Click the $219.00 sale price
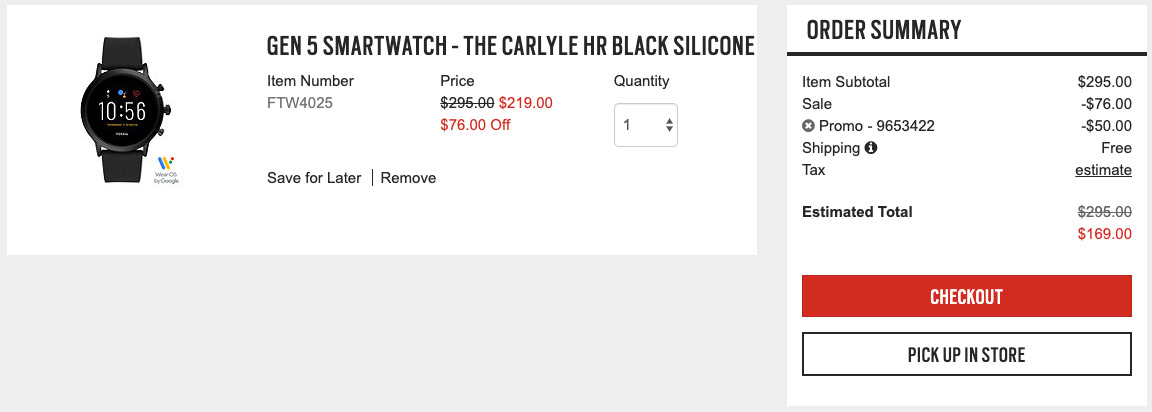Image resolution: width=1152 pixels, height=412 pixels. pos(525,102)
